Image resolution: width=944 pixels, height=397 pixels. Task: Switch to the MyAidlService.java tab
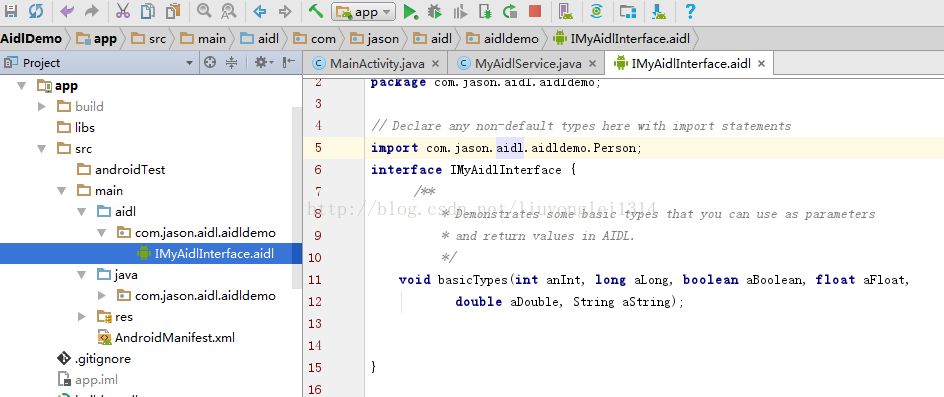point(527,63)
